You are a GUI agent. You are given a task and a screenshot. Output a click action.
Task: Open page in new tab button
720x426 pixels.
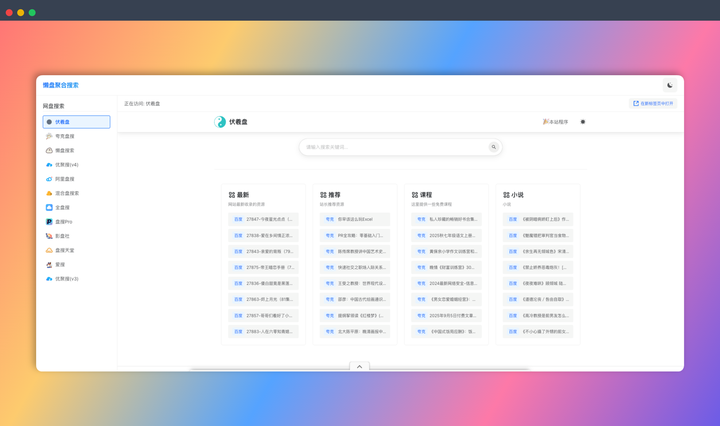[x=653, y=103]
